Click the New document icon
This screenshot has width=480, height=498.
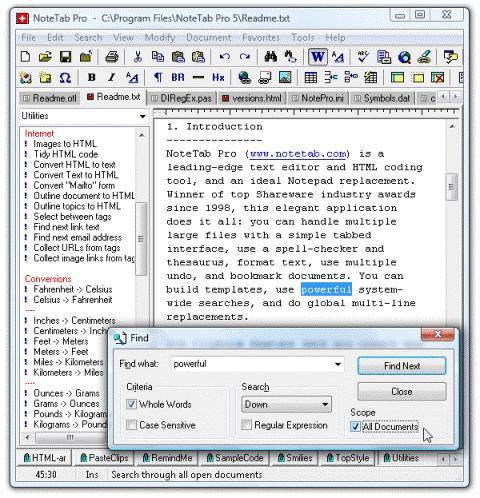coord(25,57)
